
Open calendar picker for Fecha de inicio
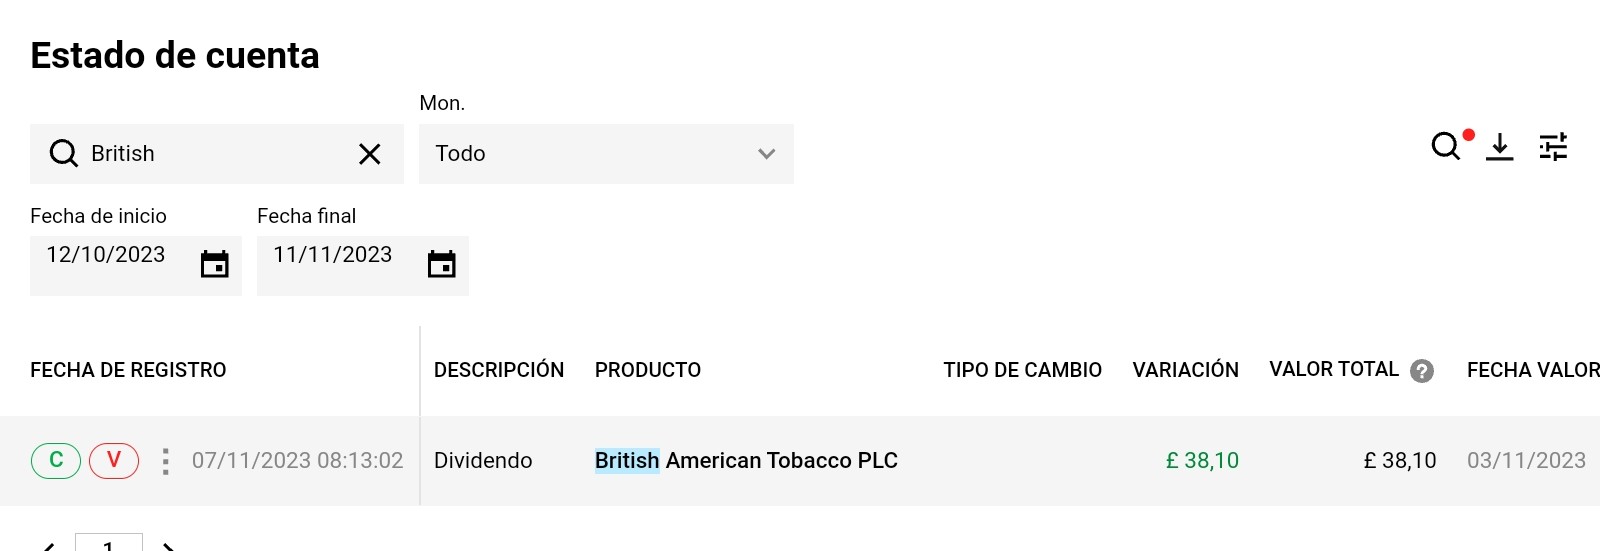click(214, 264)
